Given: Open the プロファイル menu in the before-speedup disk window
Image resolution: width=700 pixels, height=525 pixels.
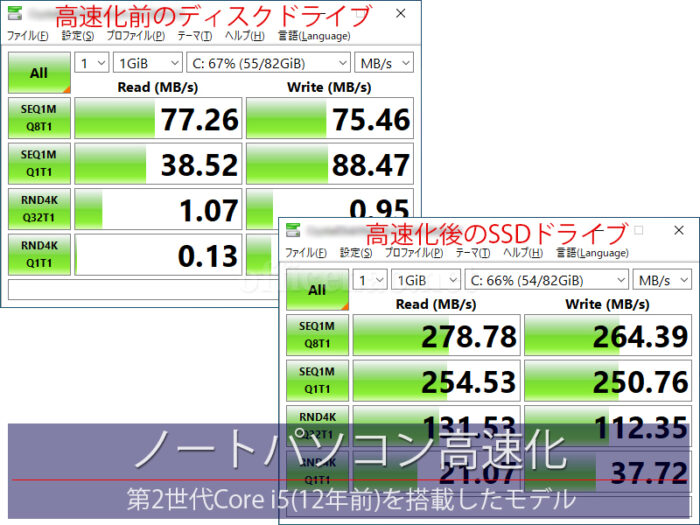Looking at the screenshot, I should click(x=136, y=36).
